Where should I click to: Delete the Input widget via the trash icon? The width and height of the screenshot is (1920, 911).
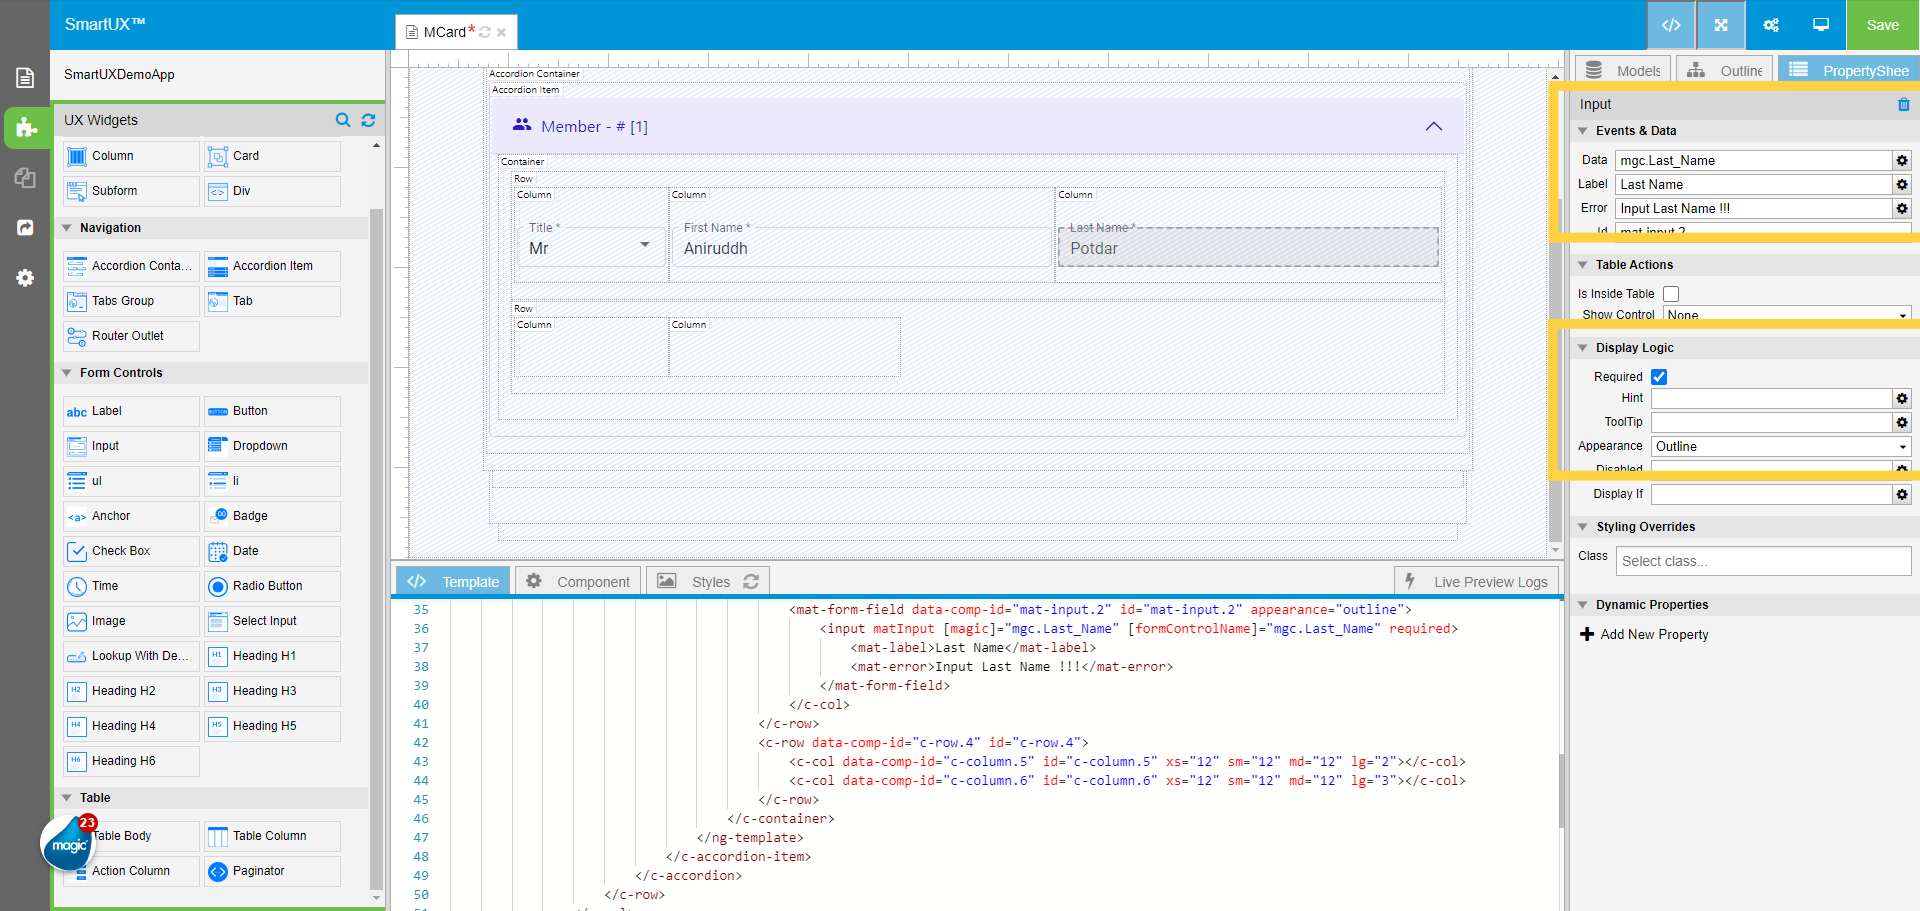point(1903,104)
